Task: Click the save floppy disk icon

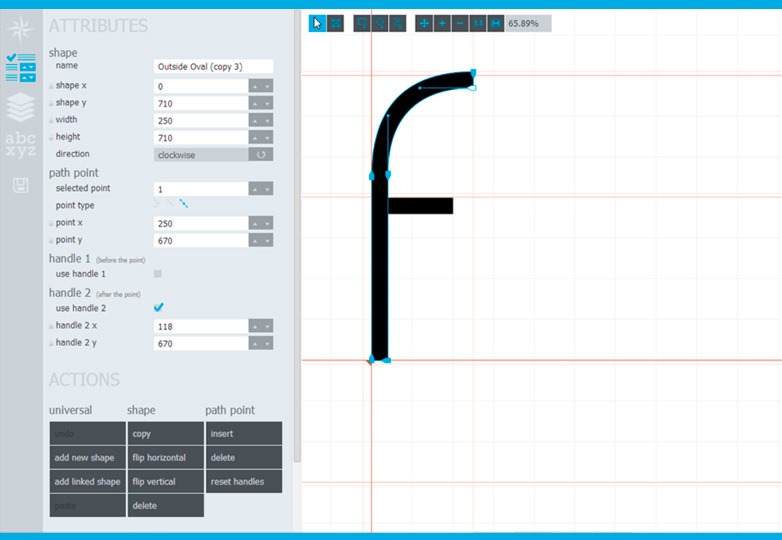Action: (x=20, y=185)
